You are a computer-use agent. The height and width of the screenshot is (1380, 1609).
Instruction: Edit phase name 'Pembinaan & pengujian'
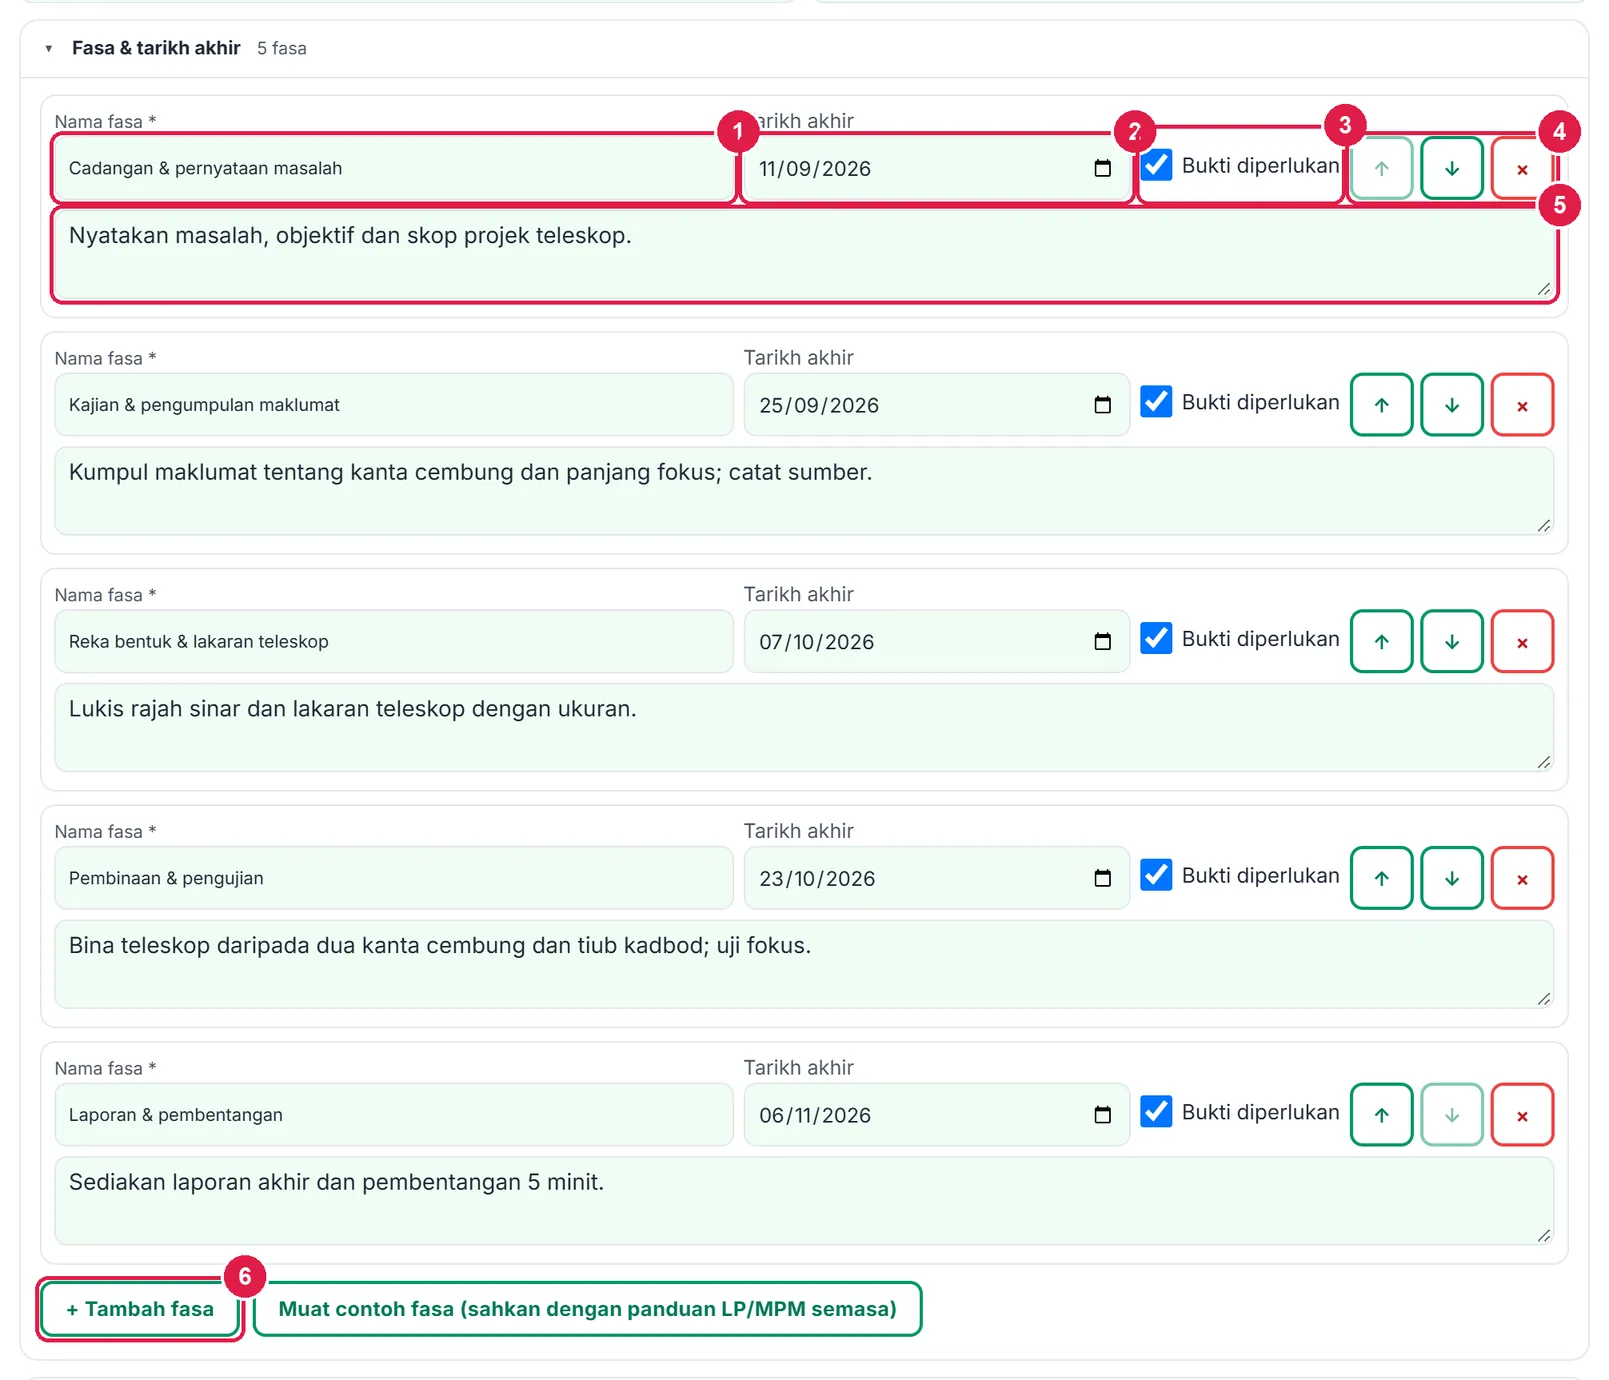point(394,878)
